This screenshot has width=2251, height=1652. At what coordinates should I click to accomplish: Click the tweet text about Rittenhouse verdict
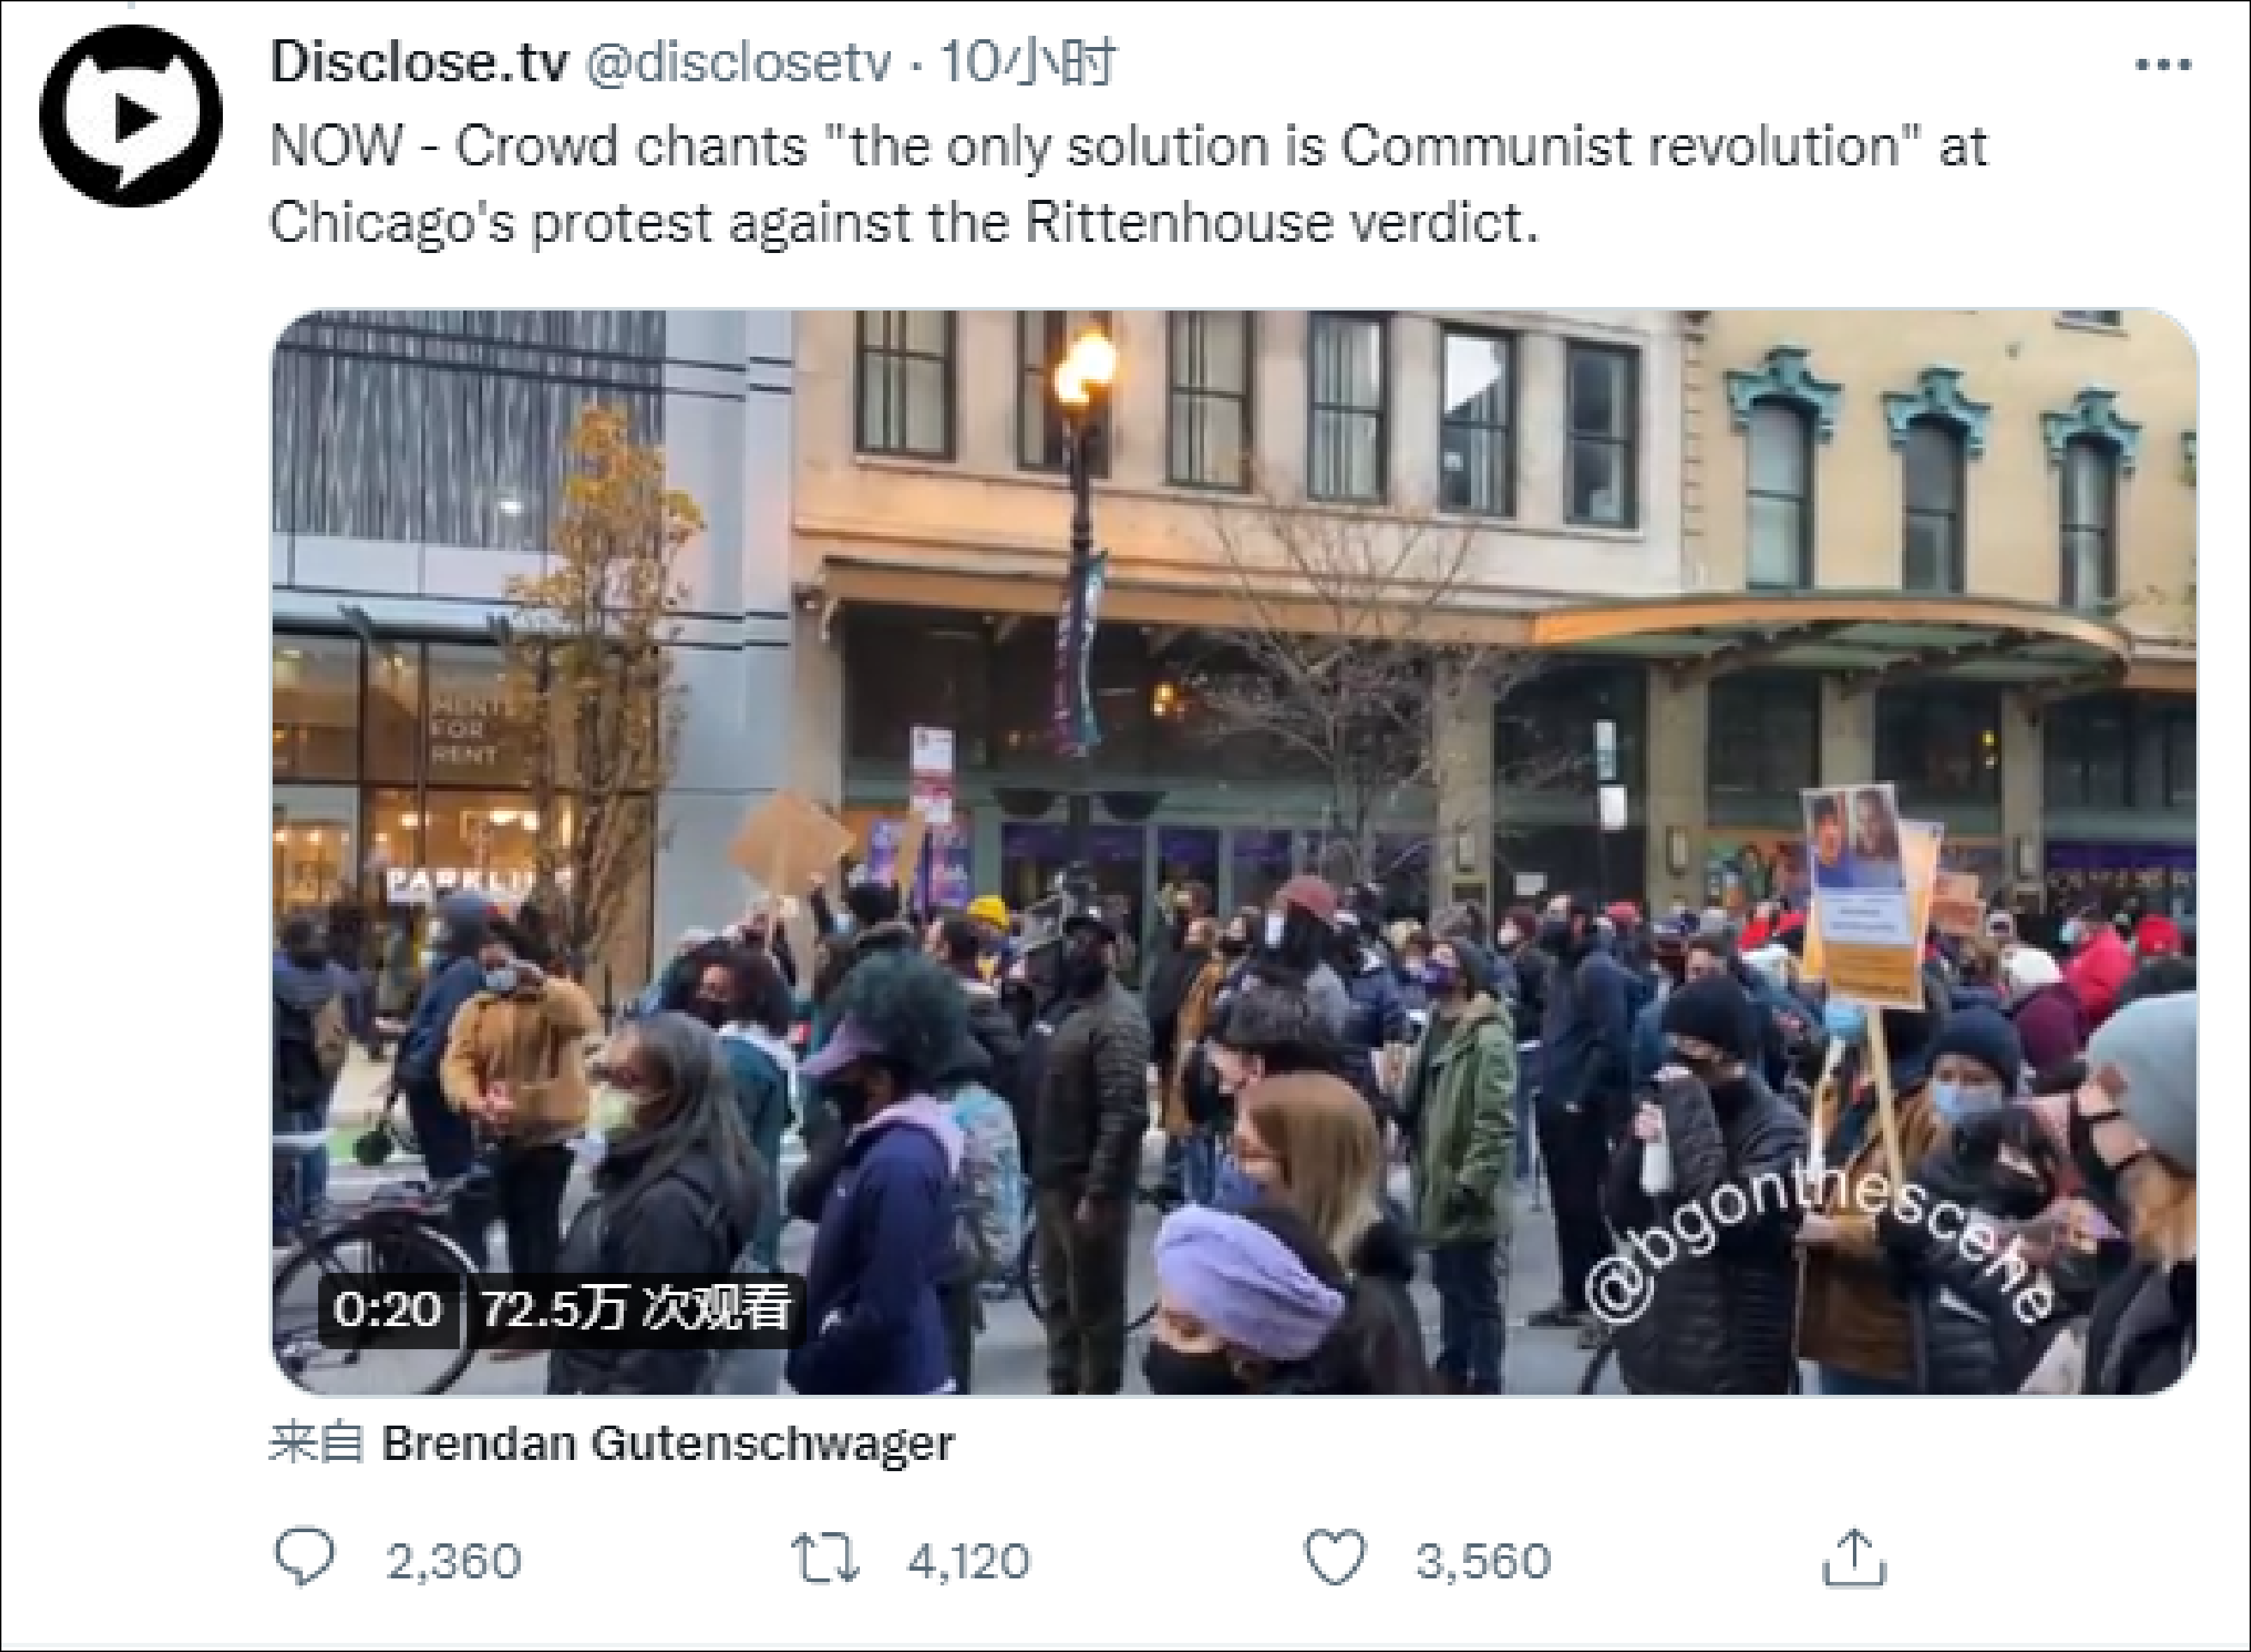pyautogui.click(x=1129, y=183)
